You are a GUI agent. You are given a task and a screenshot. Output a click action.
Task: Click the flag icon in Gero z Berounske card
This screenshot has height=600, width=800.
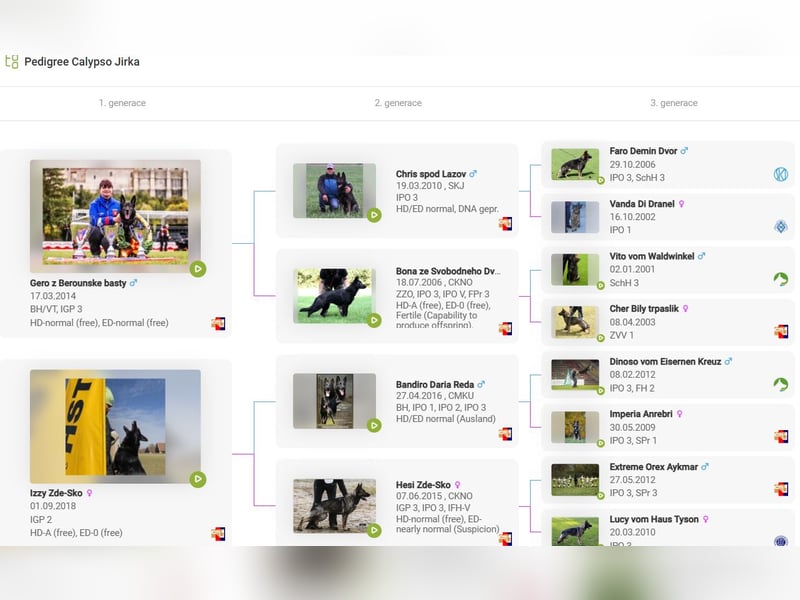pyautogui.click(x=218, y=323)
